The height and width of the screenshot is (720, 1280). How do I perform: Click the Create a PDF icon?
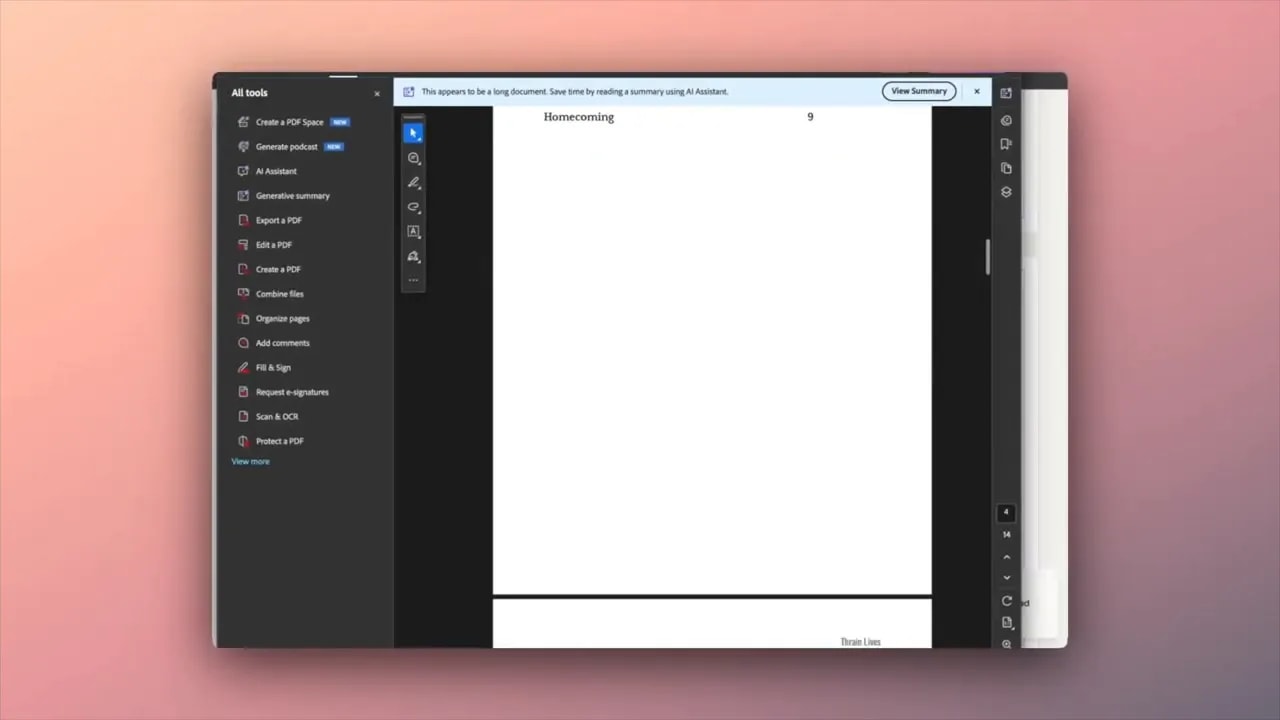(243, 269)
